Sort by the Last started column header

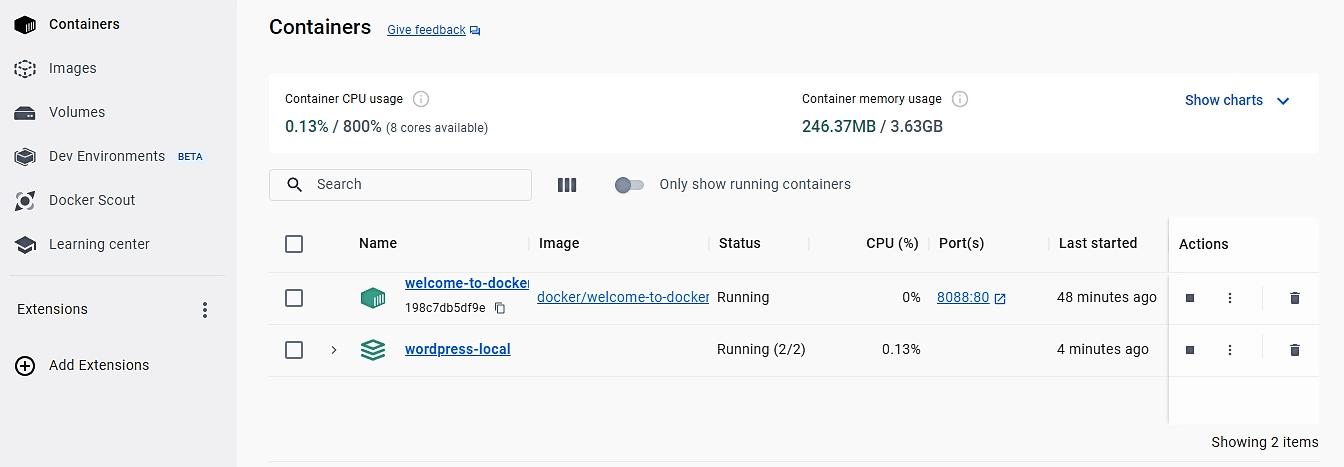[x=1098, y=243]
